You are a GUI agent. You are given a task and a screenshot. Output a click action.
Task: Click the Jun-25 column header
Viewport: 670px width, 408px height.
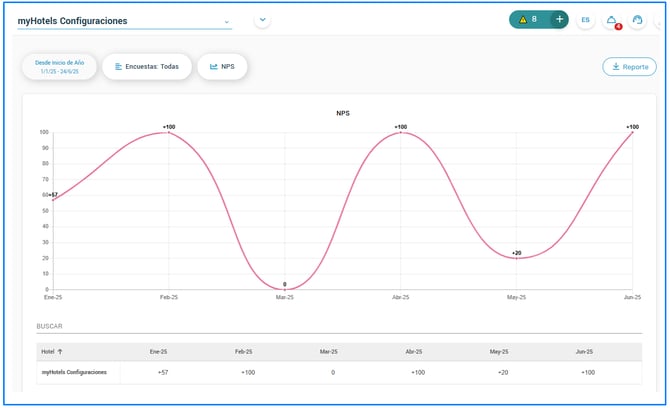tap(584, 352)
